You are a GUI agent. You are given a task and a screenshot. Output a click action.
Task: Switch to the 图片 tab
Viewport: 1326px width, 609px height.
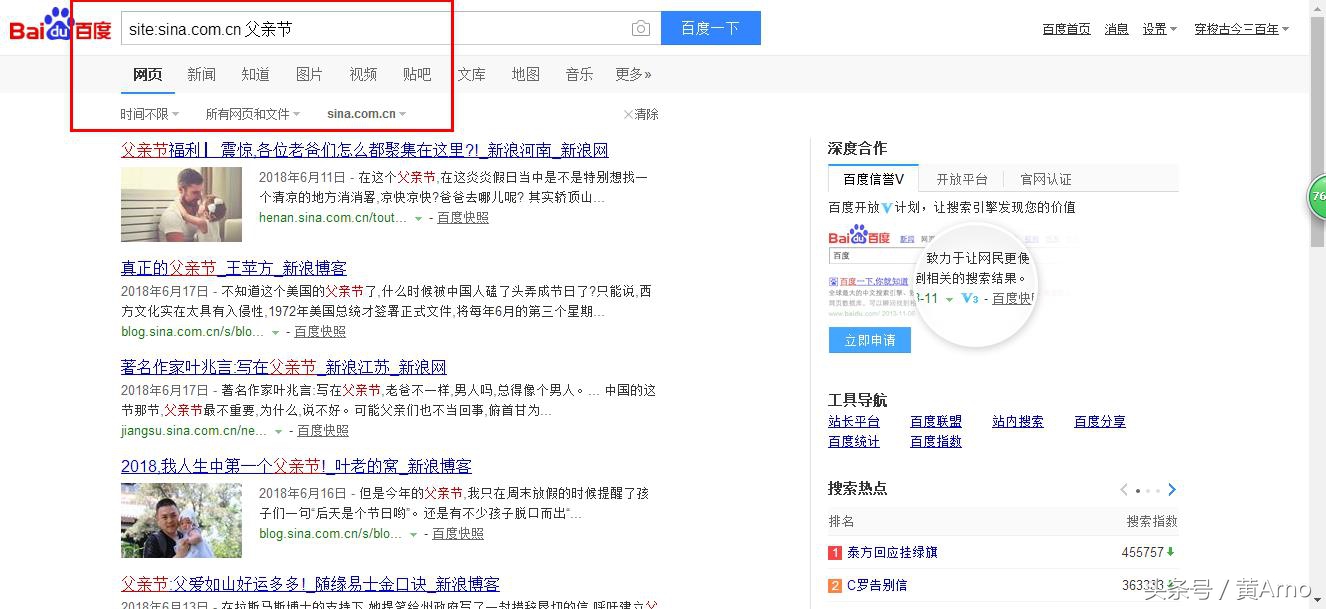click(310, 74)
